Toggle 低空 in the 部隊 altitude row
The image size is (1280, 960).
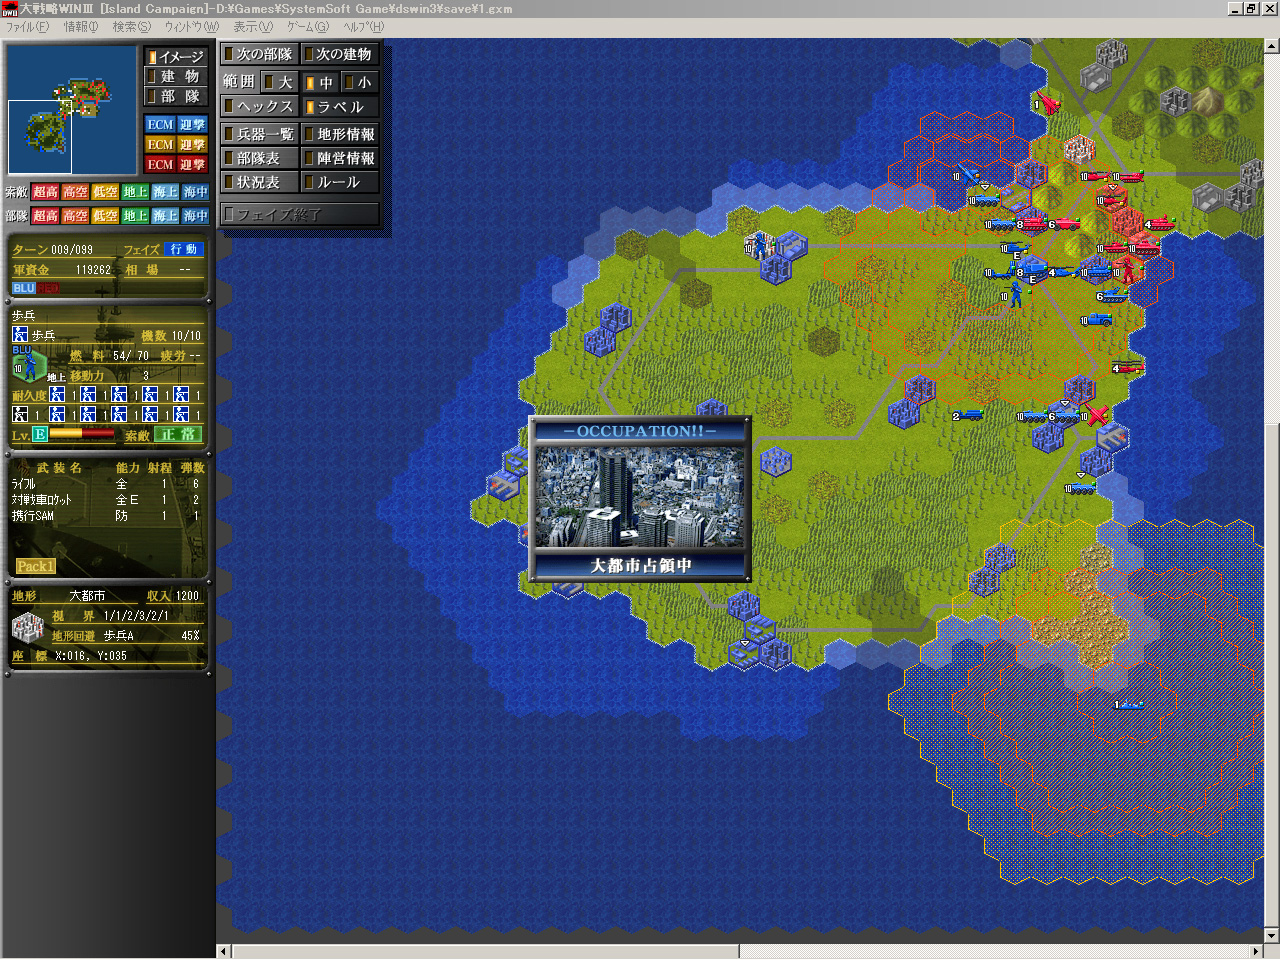point(106,216)
